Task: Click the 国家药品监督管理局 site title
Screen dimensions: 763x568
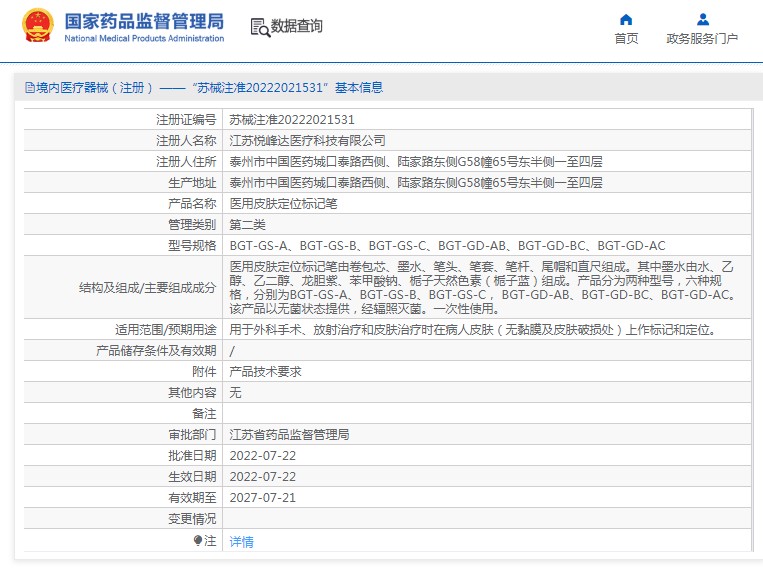Action: click(x=144, y=21)
